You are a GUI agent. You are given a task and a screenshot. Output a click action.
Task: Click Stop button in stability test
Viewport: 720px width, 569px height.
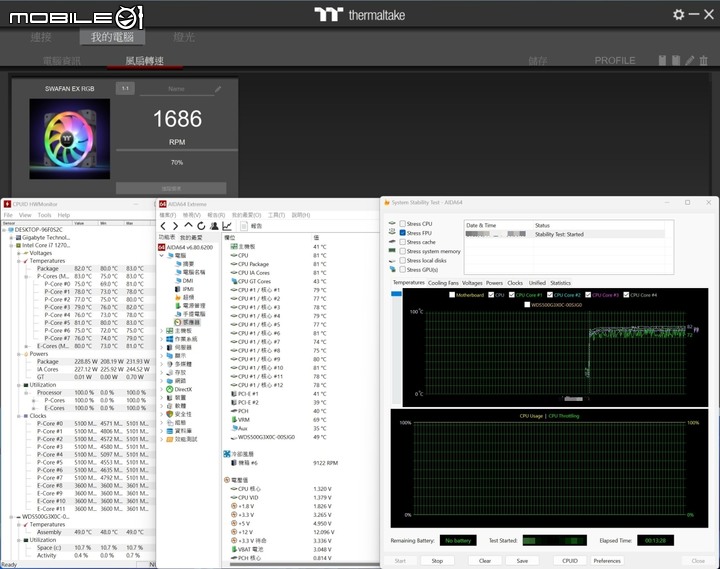(x=437, y=561)
